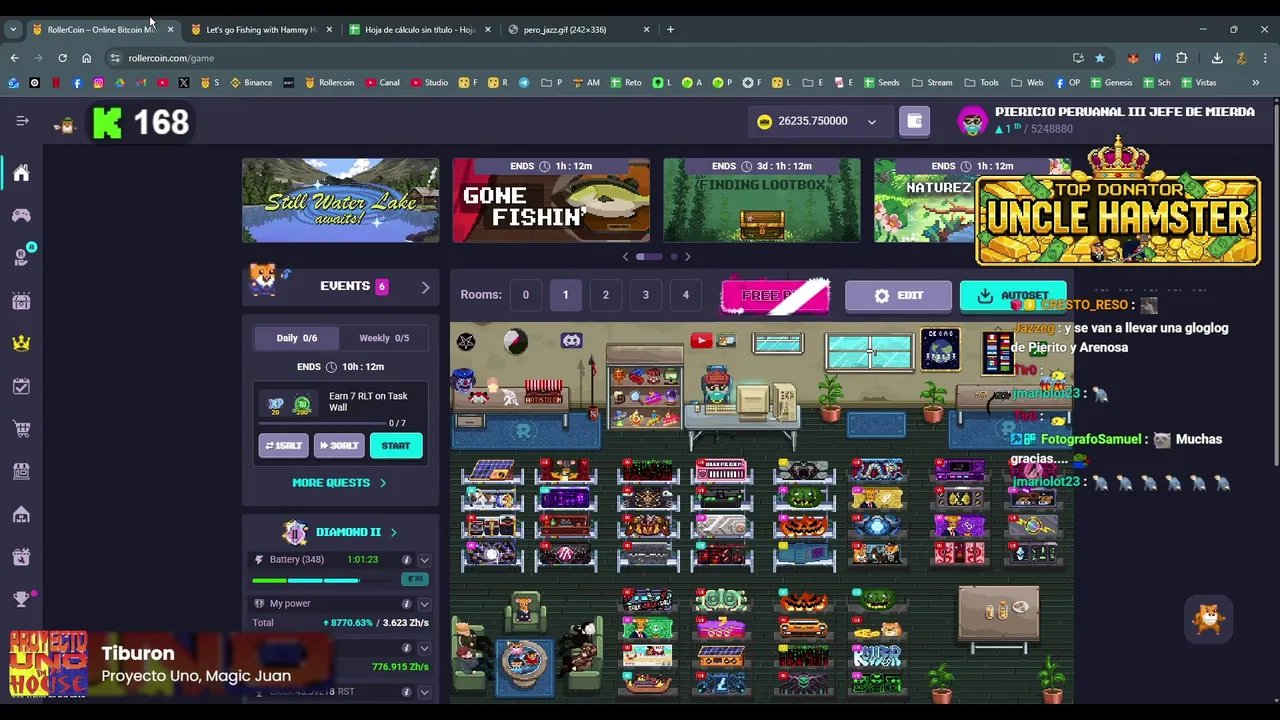Open the Studio bookmark
The width and height of the screenshot is (1280, 720).
click(429, 82)
